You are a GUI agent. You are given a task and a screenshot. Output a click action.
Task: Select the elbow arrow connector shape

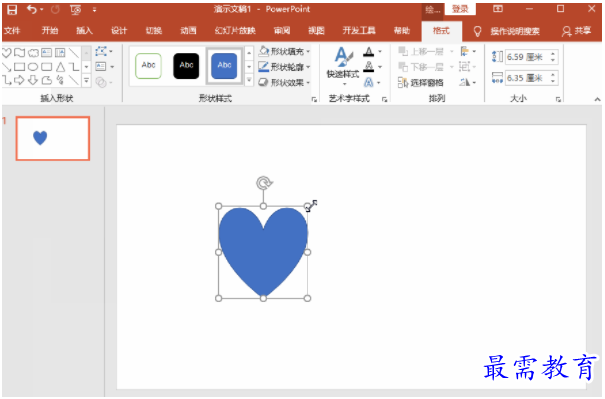[x=7, y=80]
